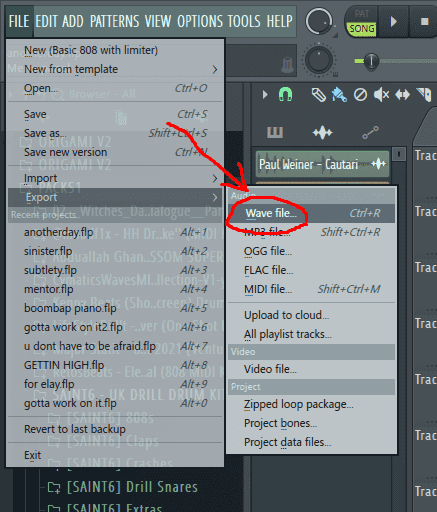The image size is (437, 512).
Task: Select the pencil Draw tool
Action: (318, 95)
